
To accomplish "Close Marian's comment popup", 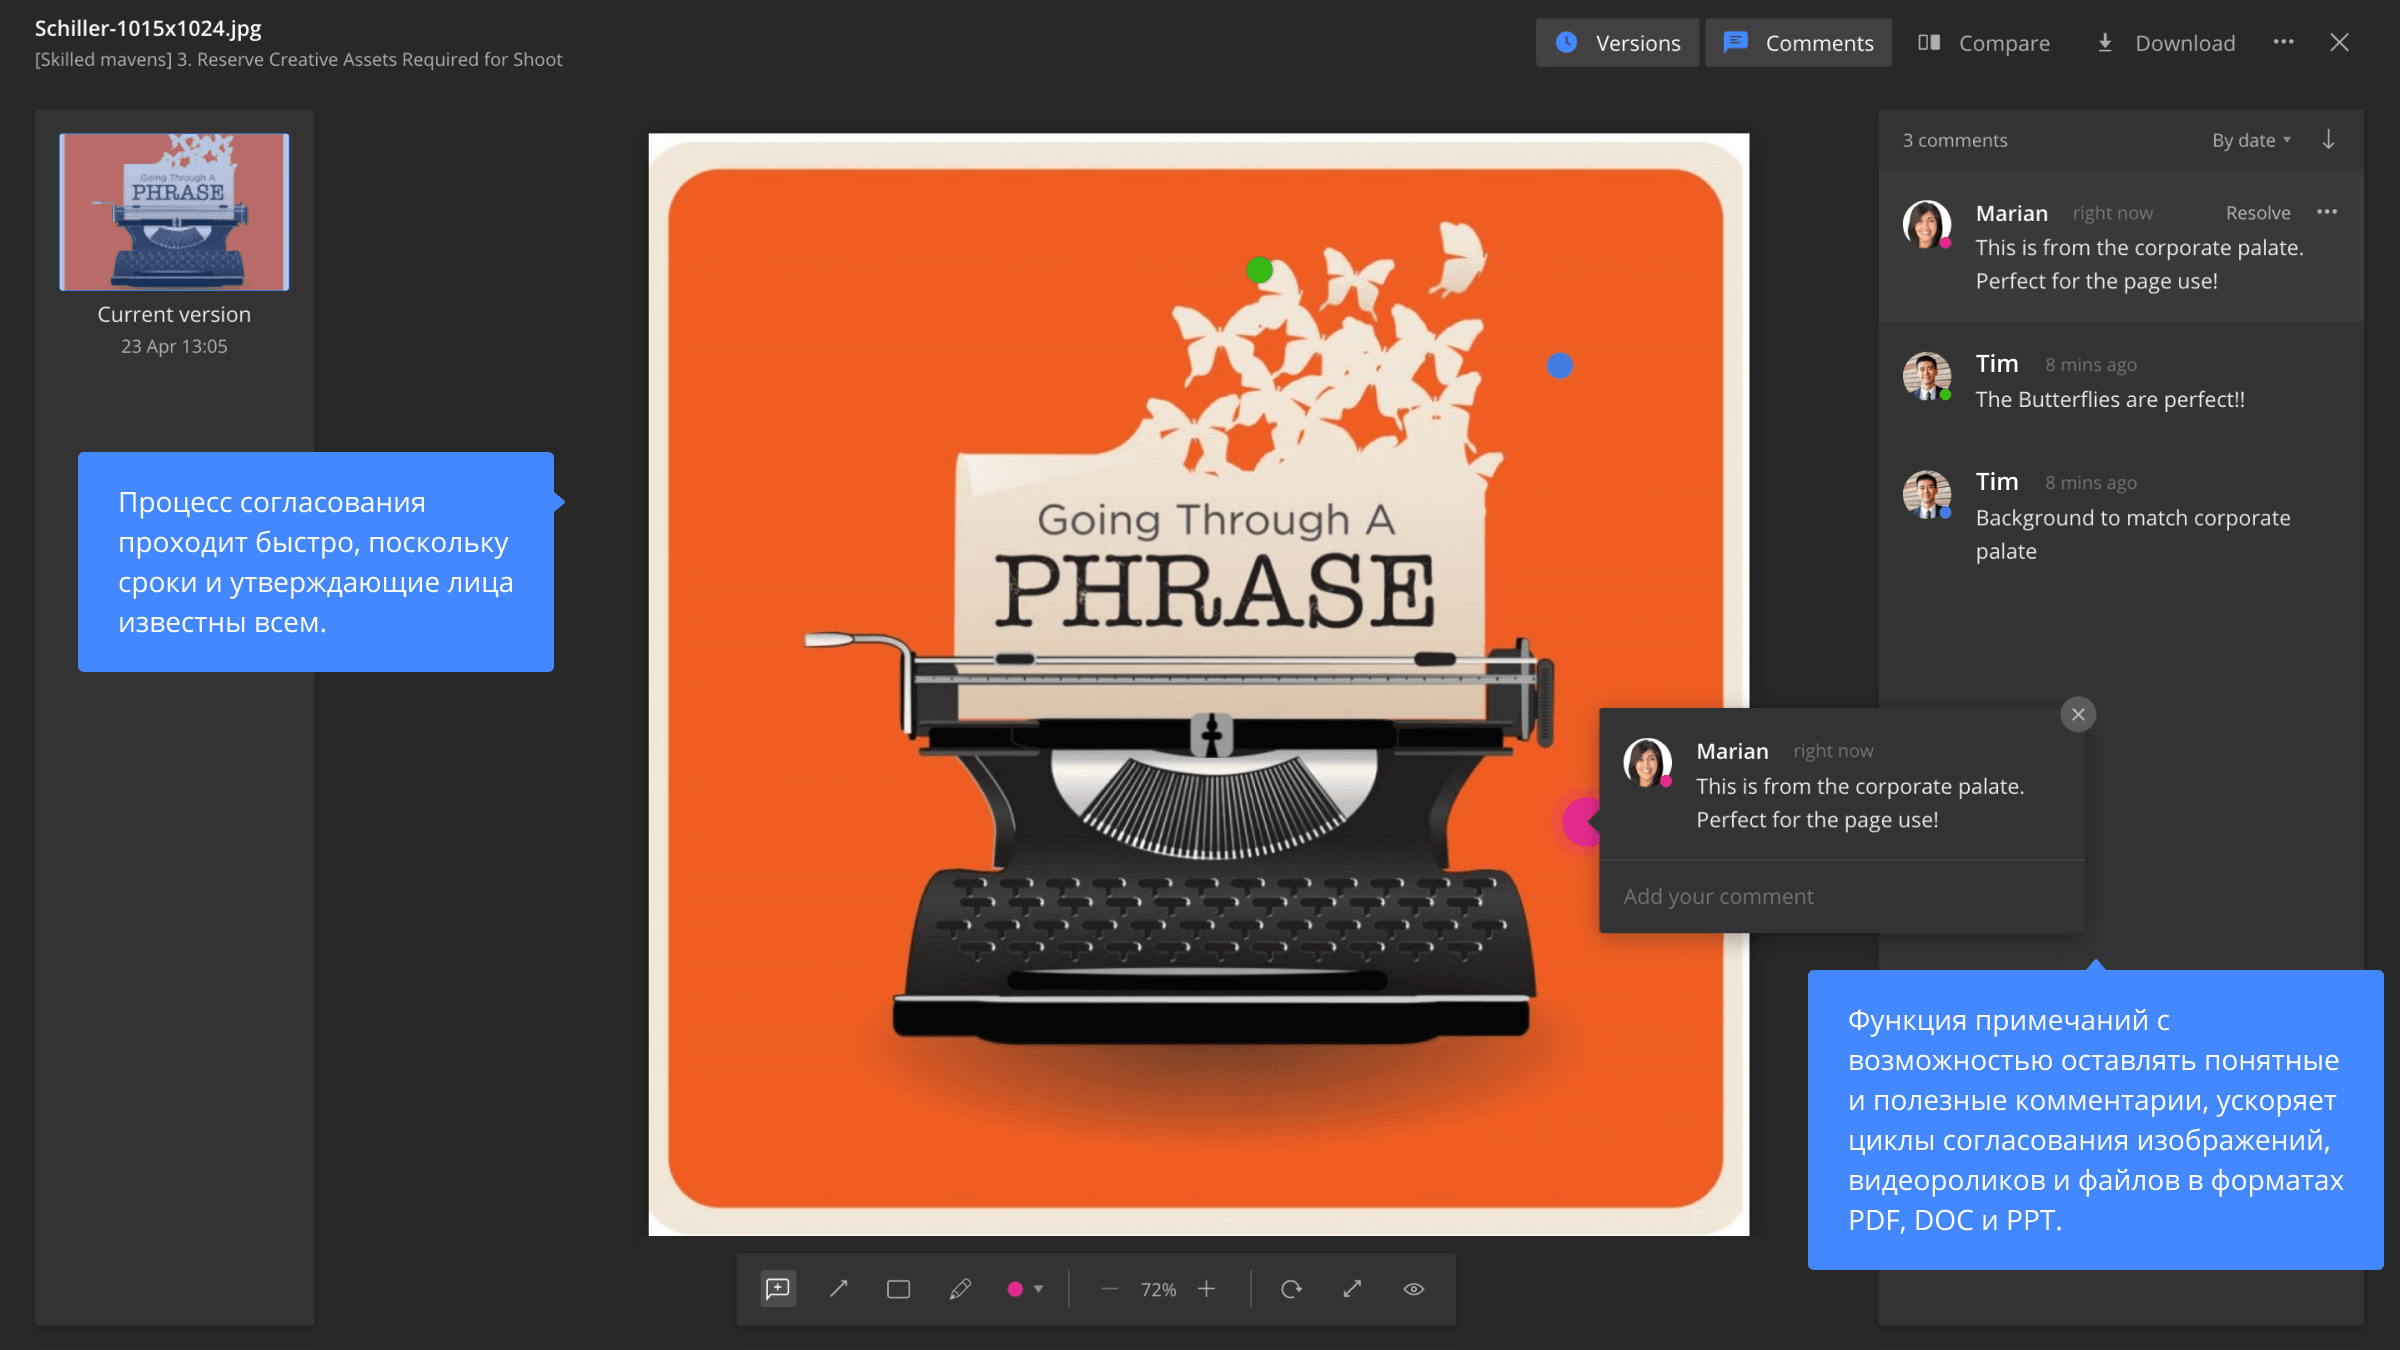I will coord(2078,714).
